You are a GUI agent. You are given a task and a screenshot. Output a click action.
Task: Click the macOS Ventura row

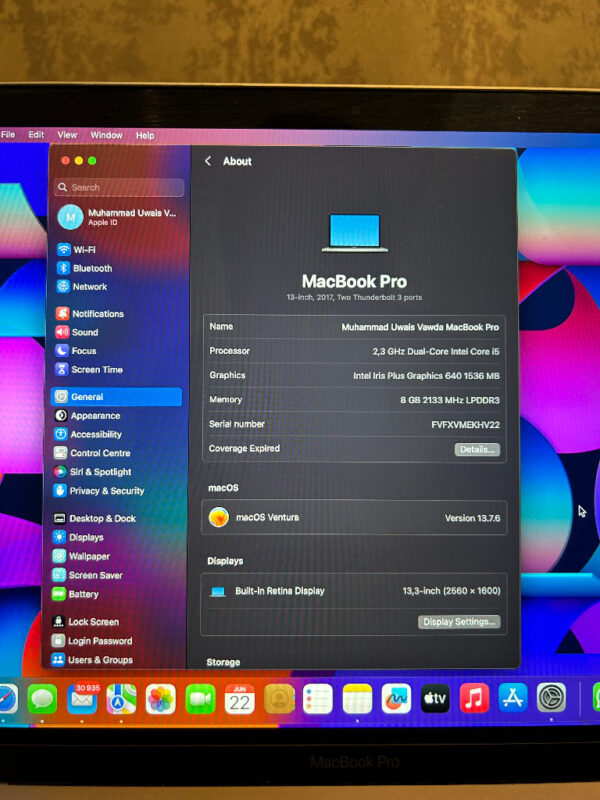[x=354, y=517]
